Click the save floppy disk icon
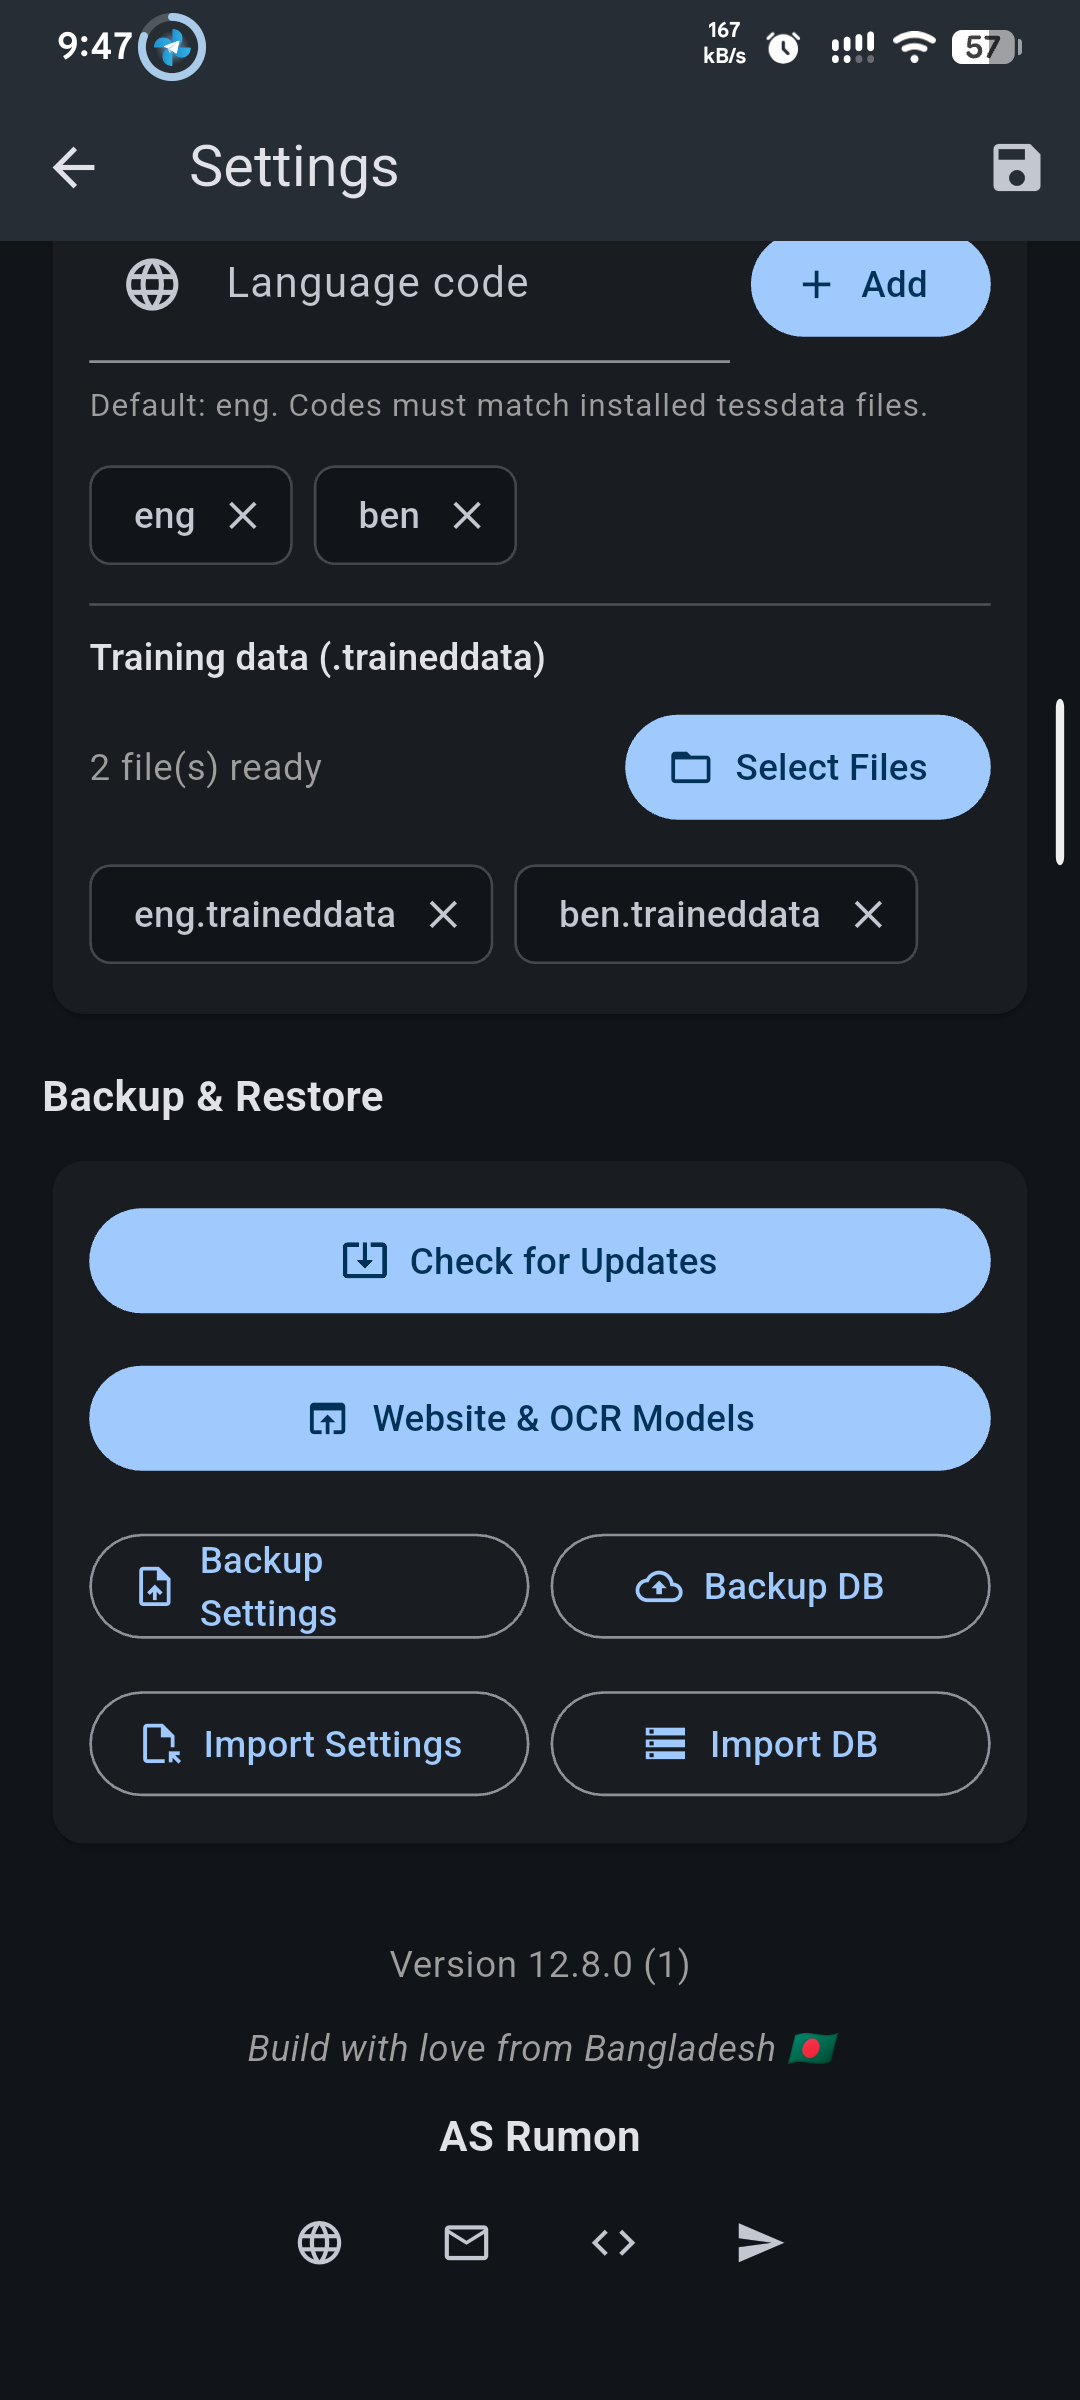The height and width of the screenshot is (2400, 1080). tap(1016, 167)
